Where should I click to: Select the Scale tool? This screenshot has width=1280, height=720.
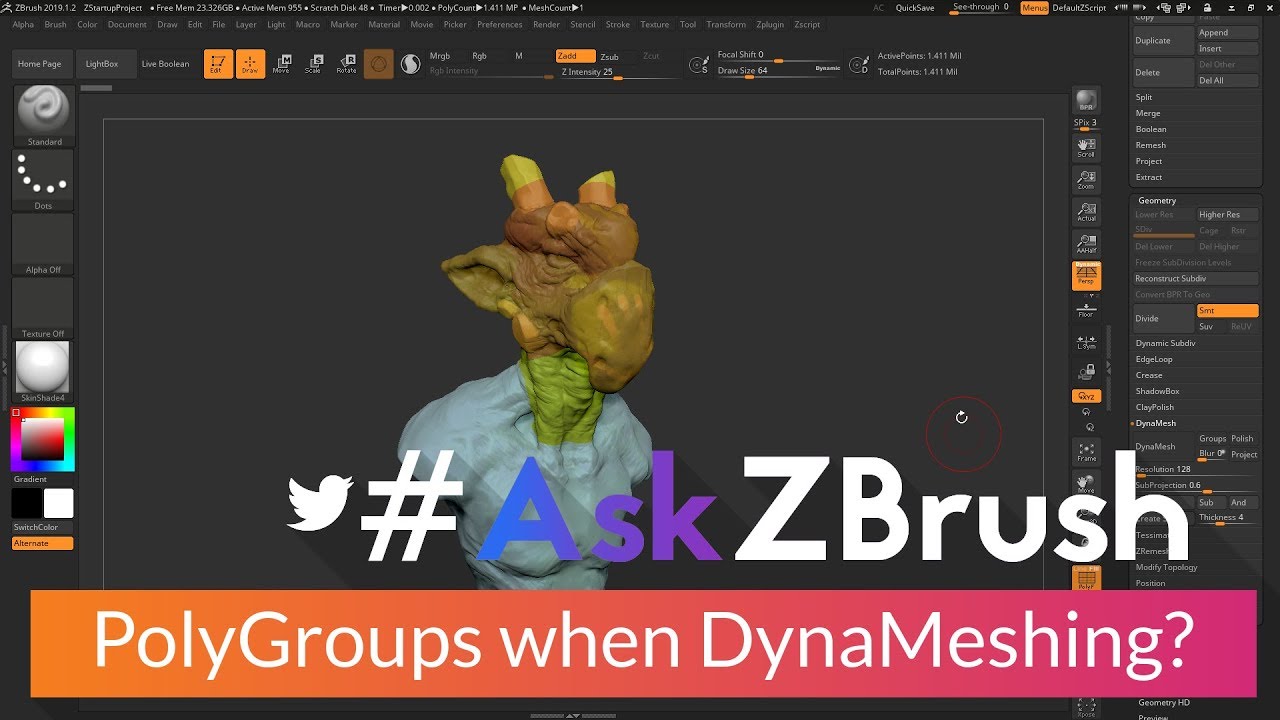314,64
